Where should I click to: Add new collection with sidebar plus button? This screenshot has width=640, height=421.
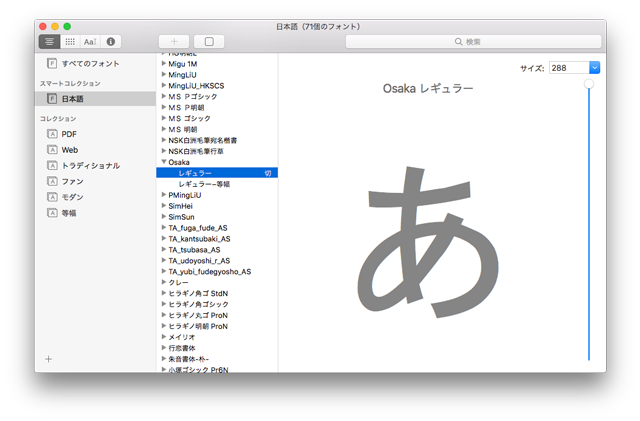pos(49,359)
